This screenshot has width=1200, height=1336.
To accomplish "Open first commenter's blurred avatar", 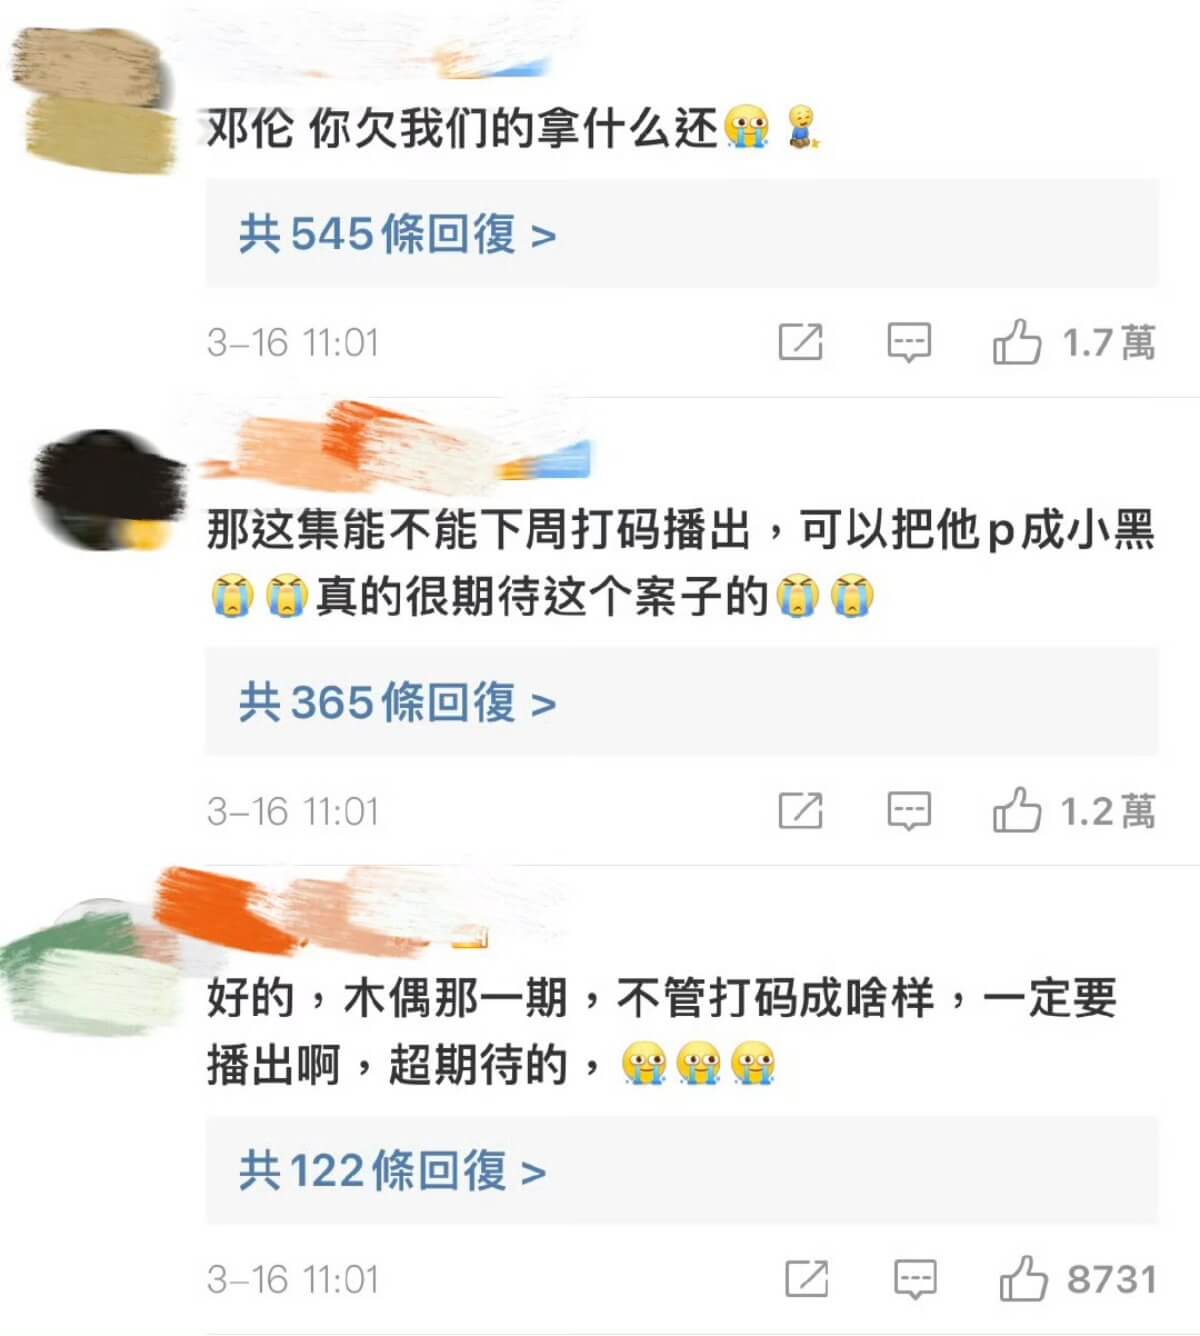I will [97, 100].
